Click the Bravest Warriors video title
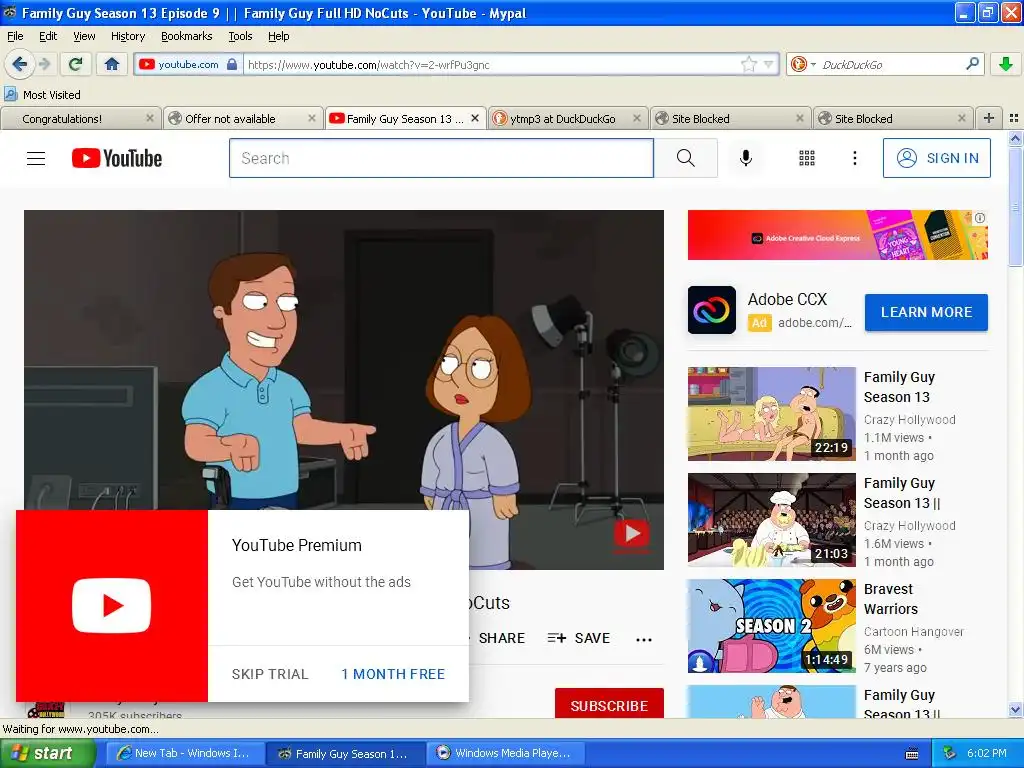The image size is (1024, 768). pos(891,599)
